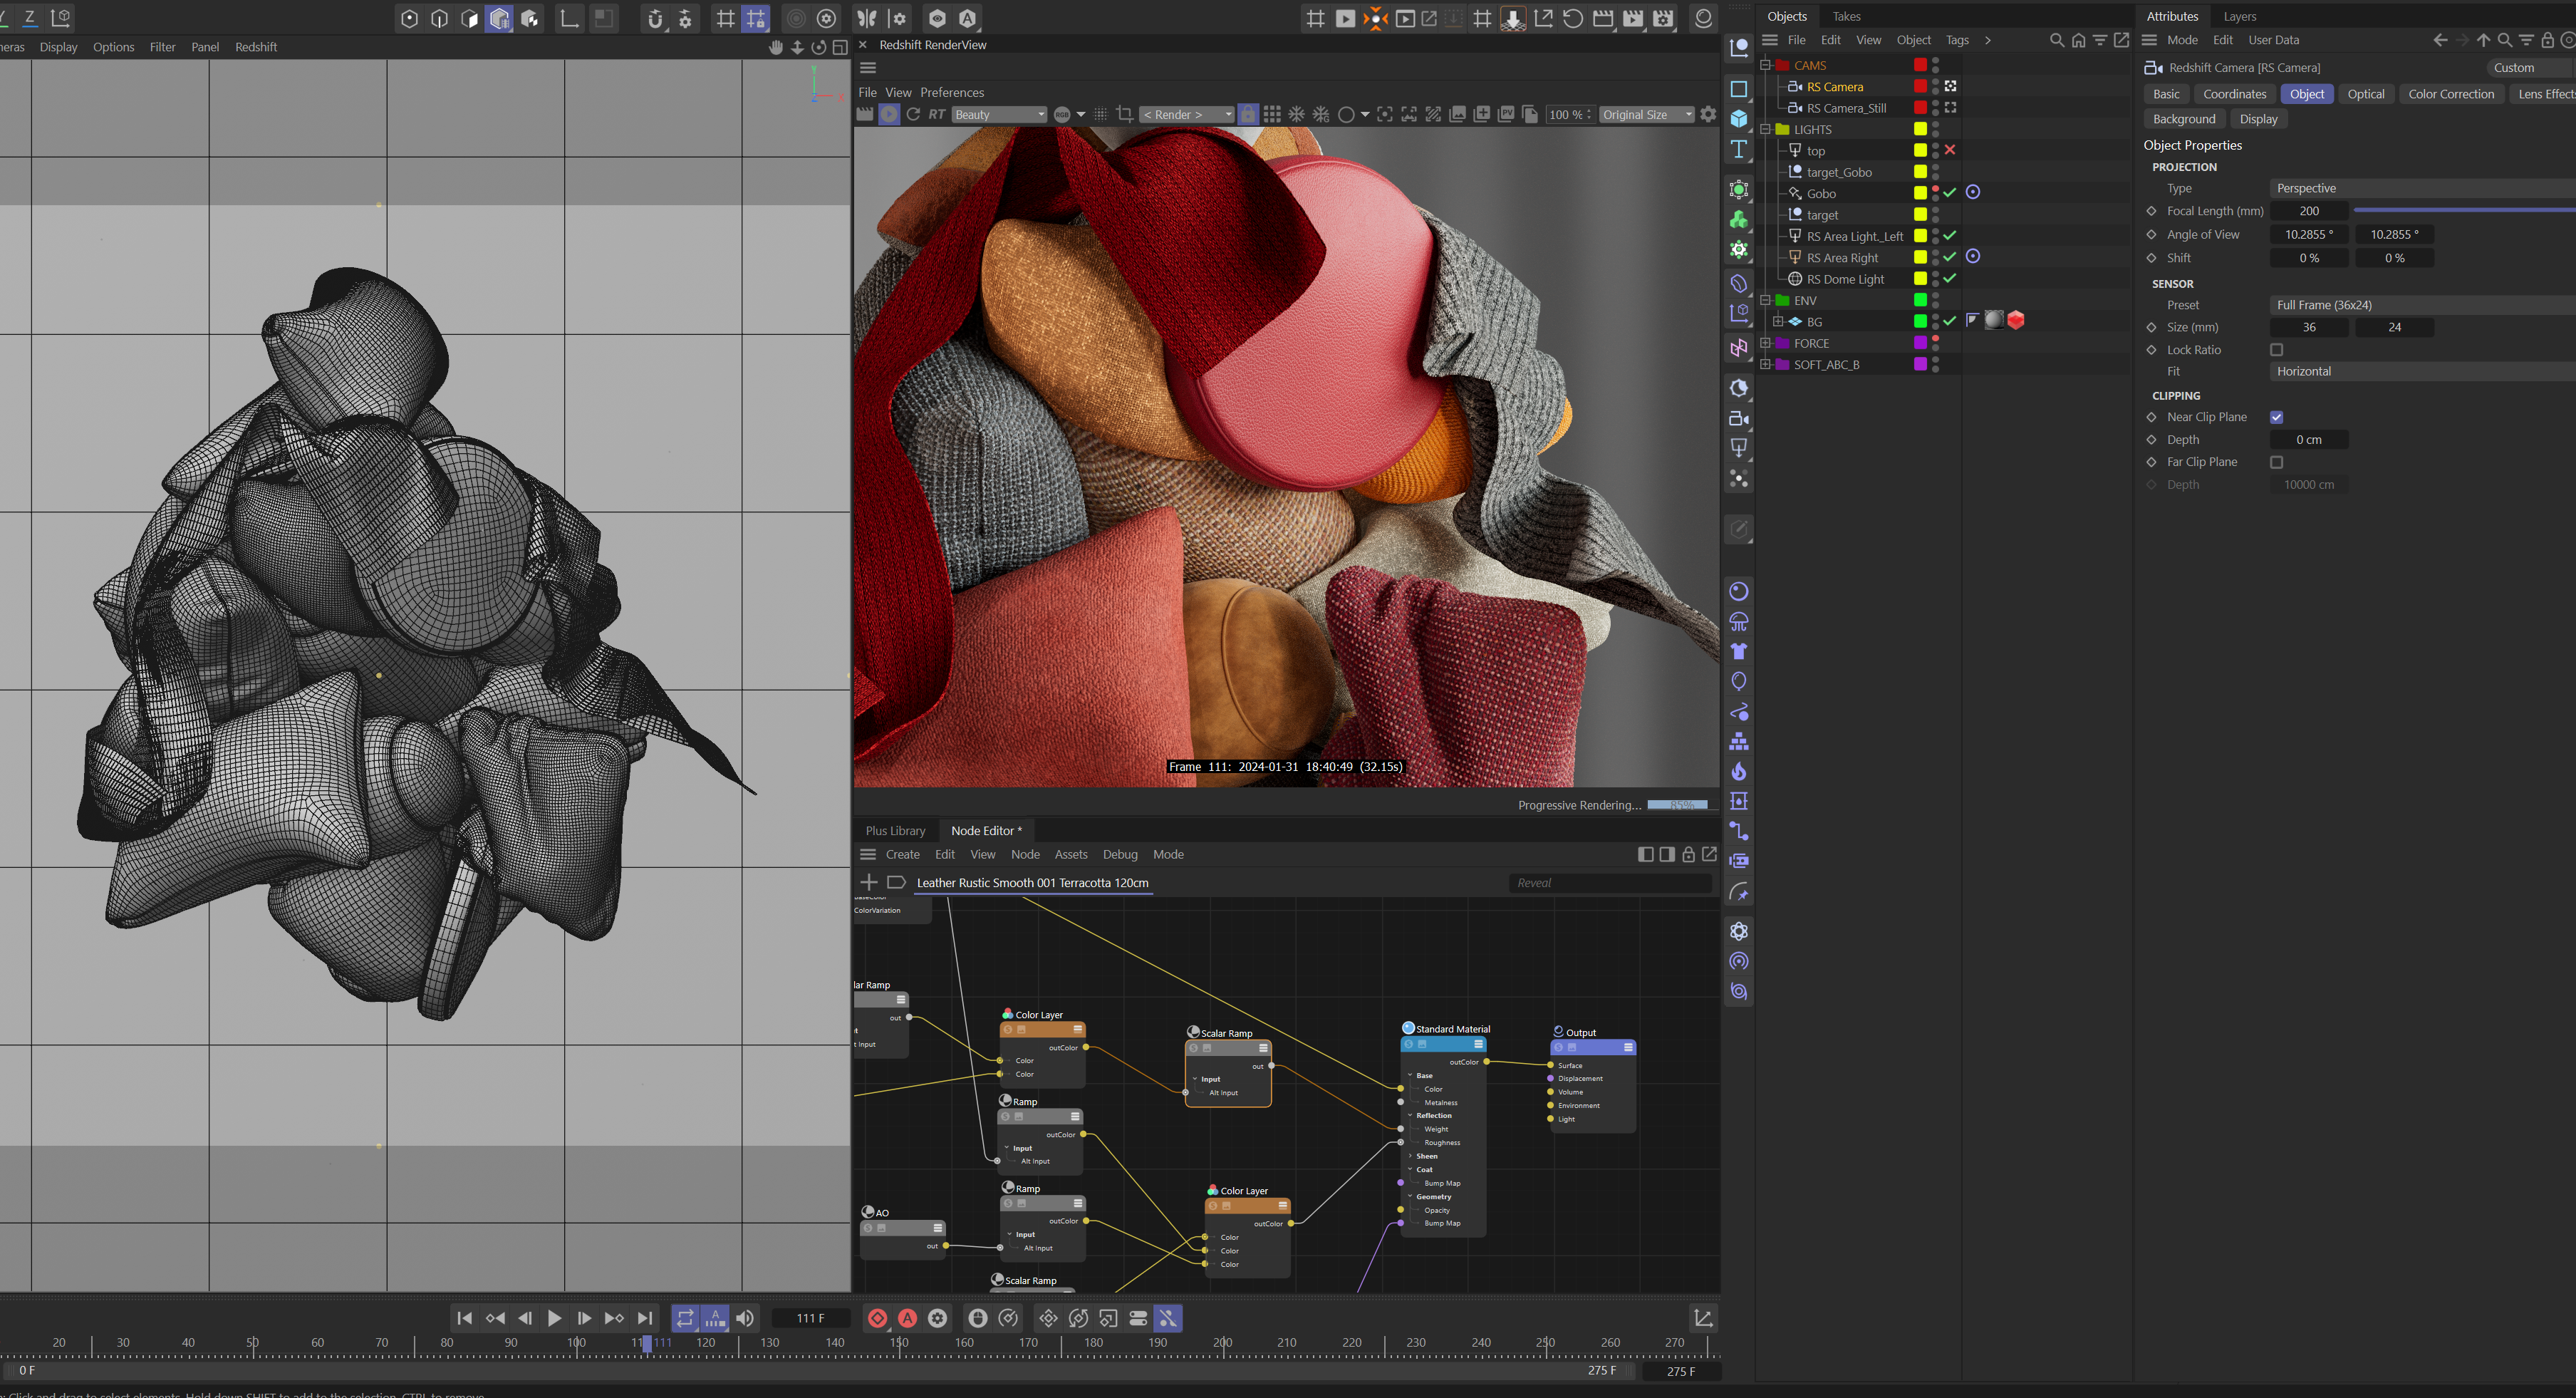Screen dimensions: 2576x1398
Task: Search in the Objects manager
Action: click(x=2057, y=40)
